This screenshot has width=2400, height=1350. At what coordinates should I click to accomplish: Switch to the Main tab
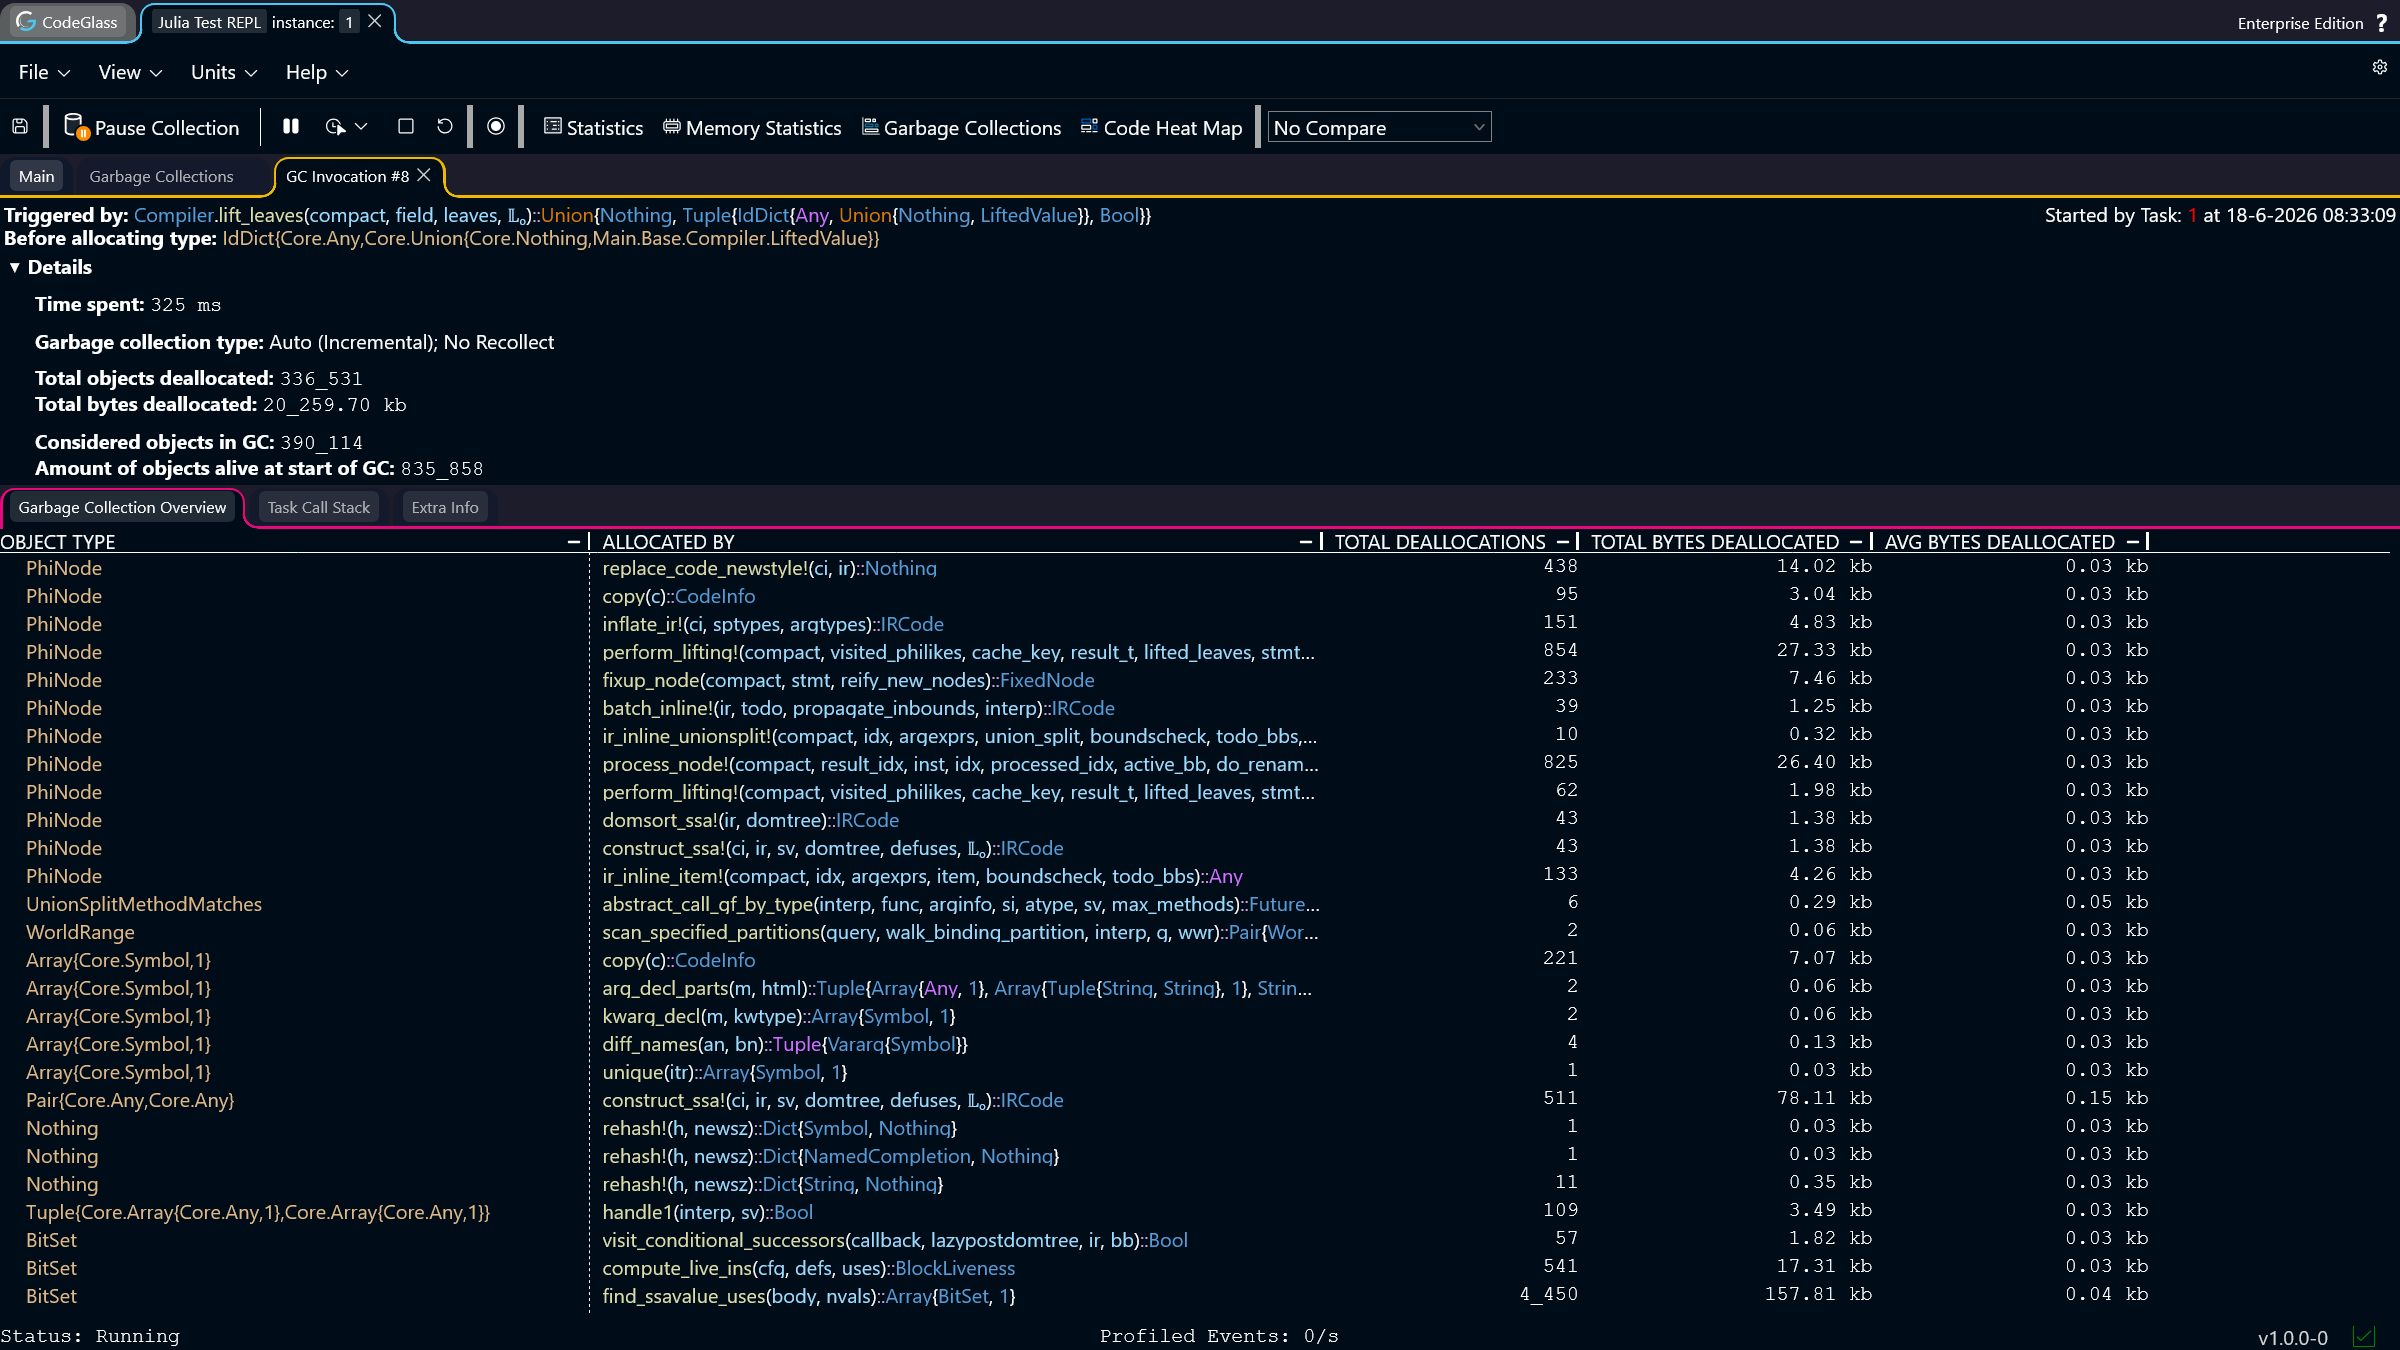click(x=37, y=176)
